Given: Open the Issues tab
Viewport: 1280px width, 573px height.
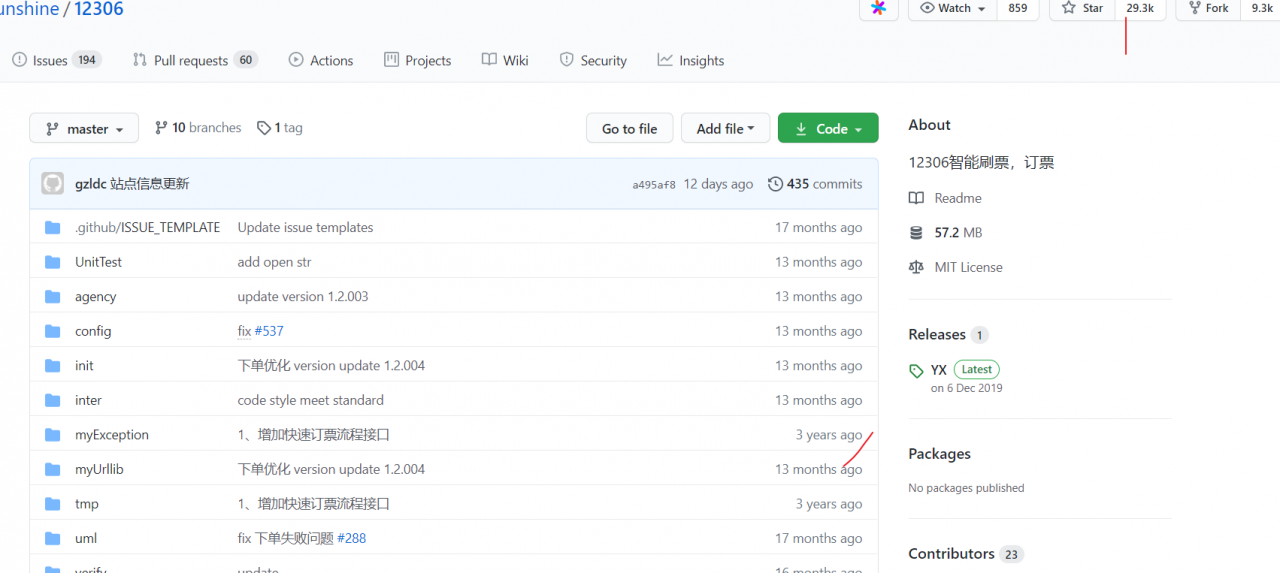Looking at the screenshot, I should point(56,60).
